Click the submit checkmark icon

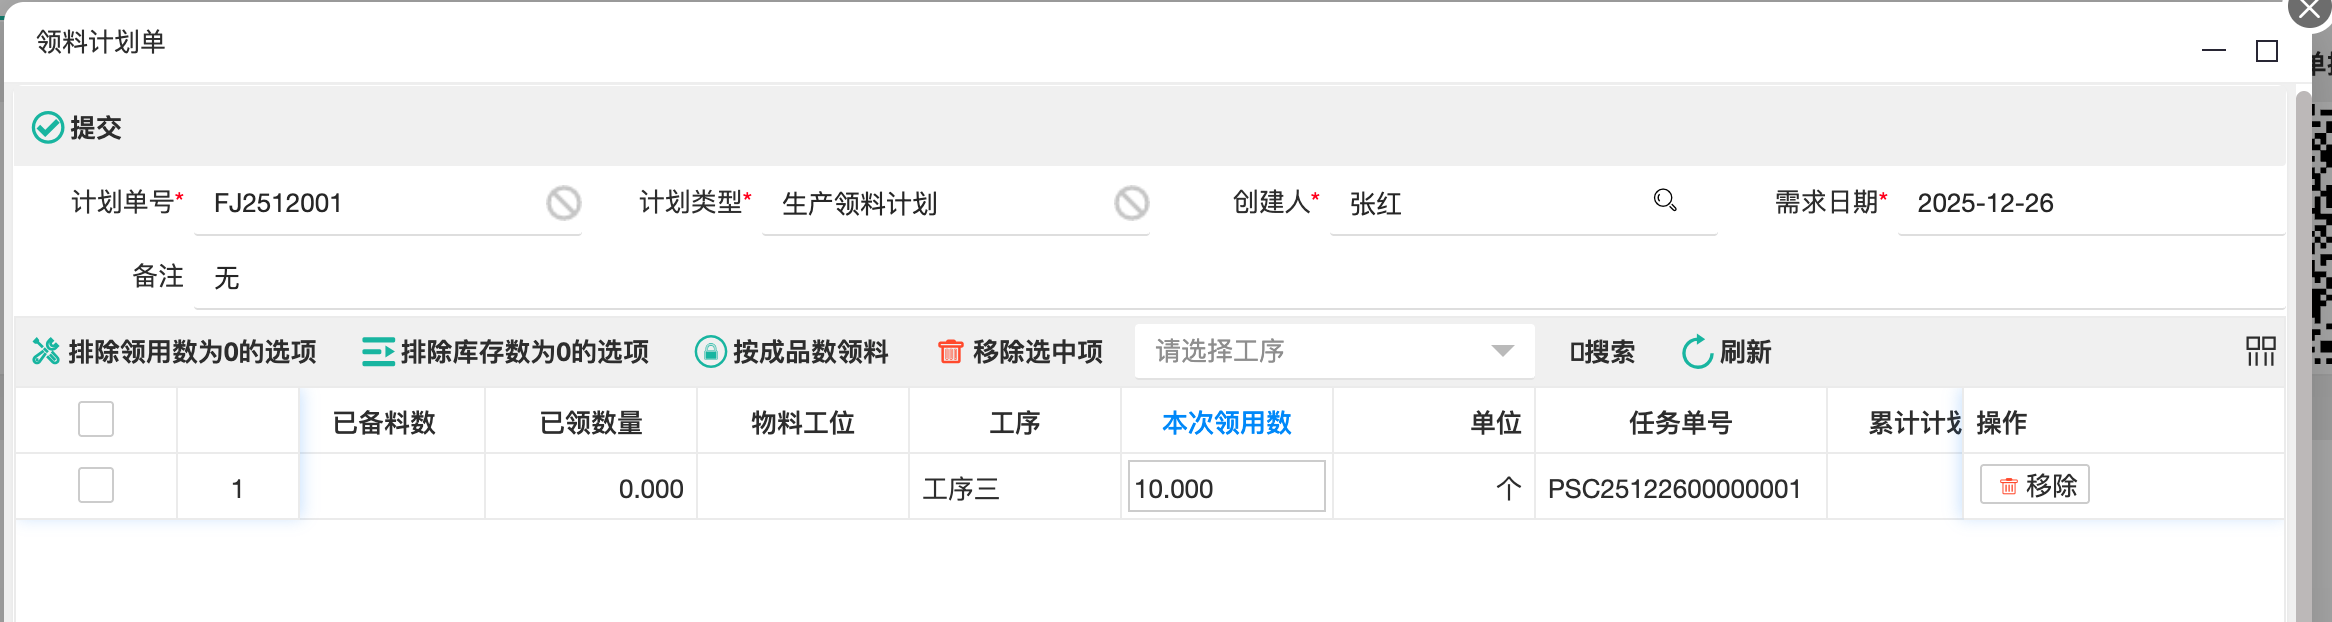tap(48, 128)
